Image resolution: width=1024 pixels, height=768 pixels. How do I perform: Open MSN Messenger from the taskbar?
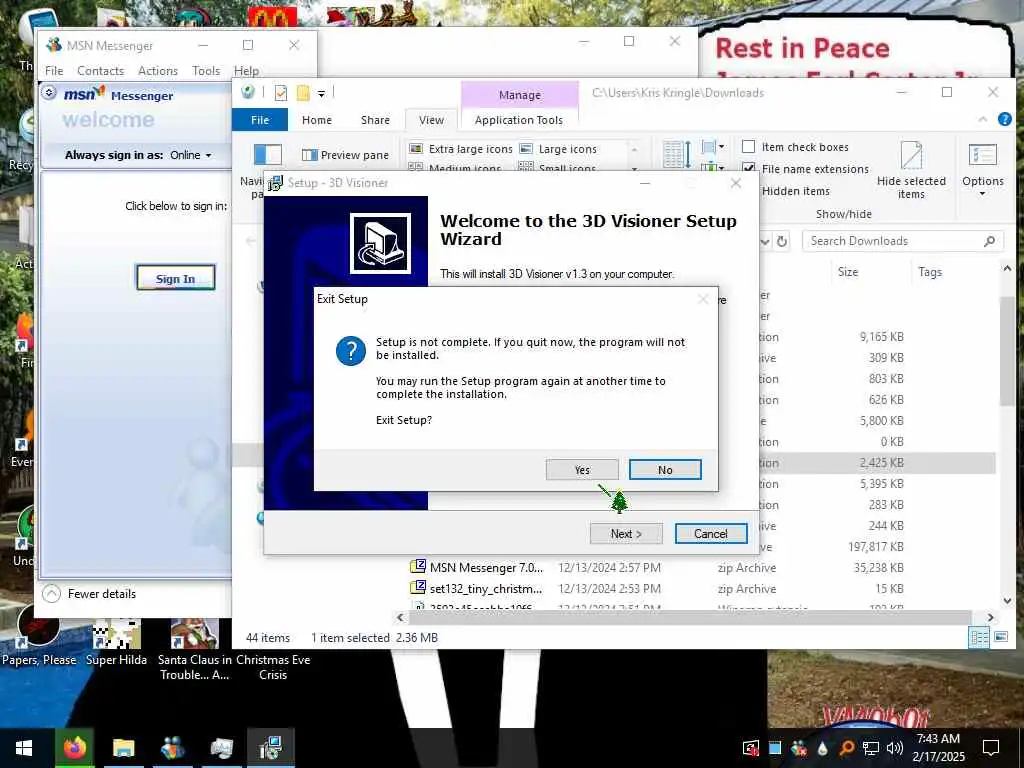[x=172, y=748]
